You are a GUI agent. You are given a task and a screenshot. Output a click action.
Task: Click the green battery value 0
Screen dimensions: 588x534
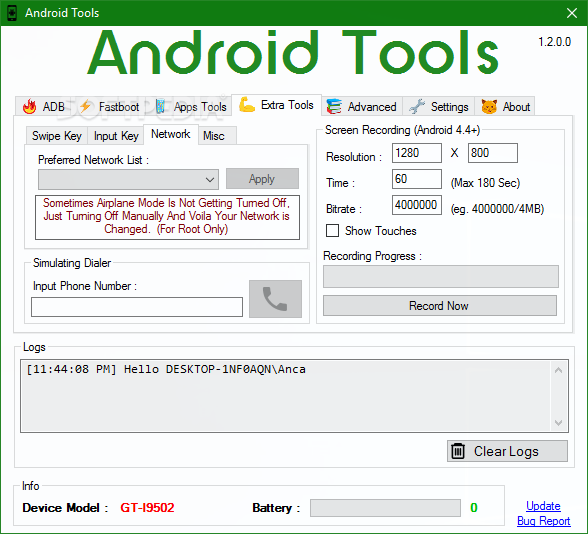(474, 508)
